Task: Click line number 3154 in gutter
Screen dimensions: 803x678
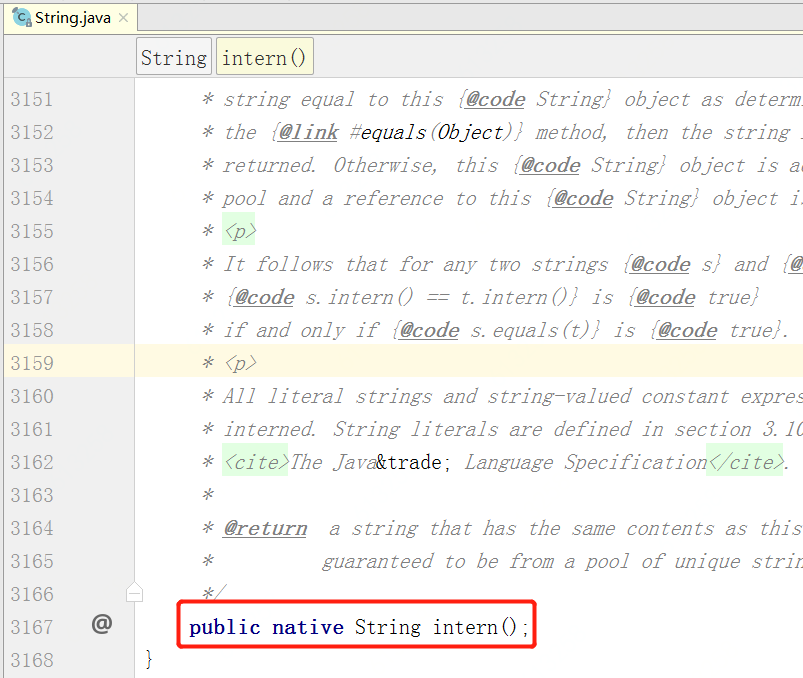Action: 32,198
